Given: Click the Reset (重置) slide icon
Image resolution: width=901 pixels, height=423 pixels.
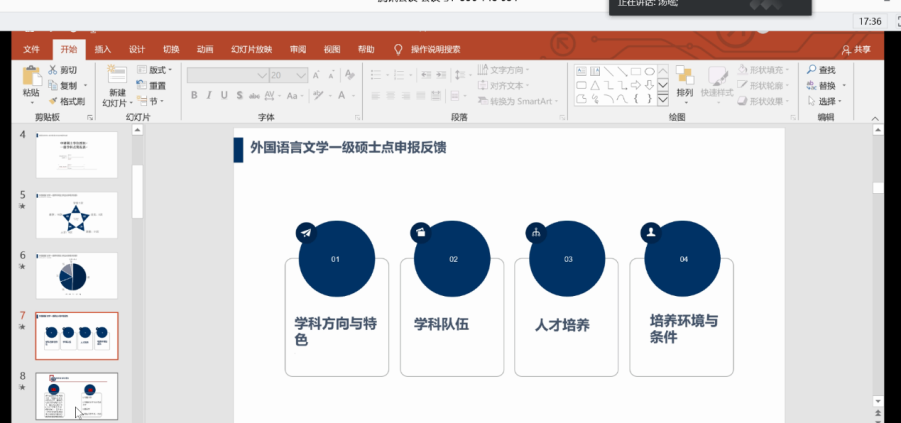Looking at the screenshot, I should (x=141, y=85).
